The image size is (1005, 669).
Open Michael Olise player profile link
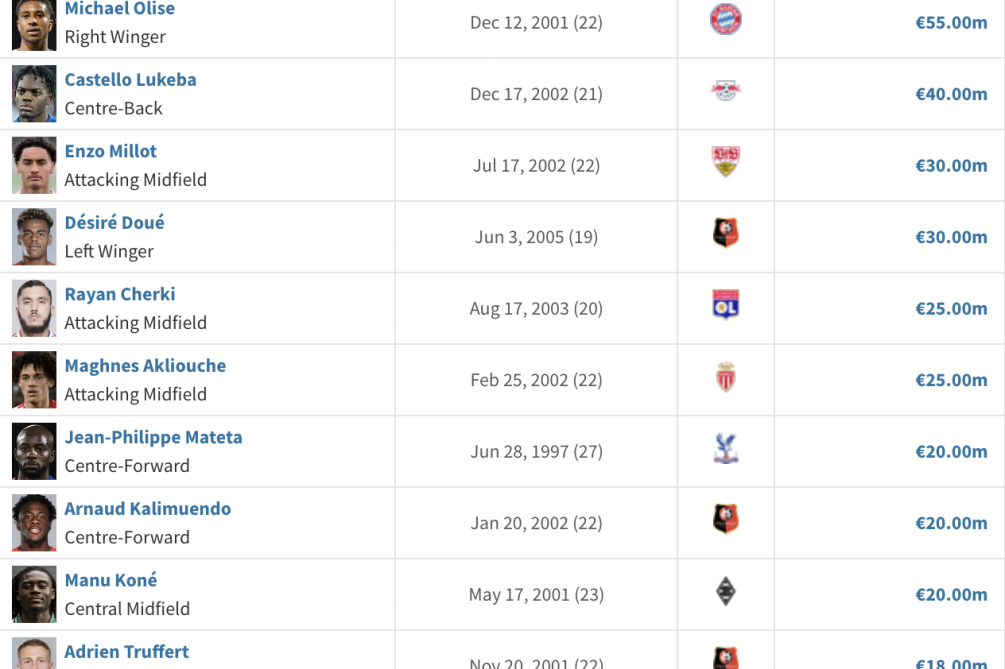[120, 8]
